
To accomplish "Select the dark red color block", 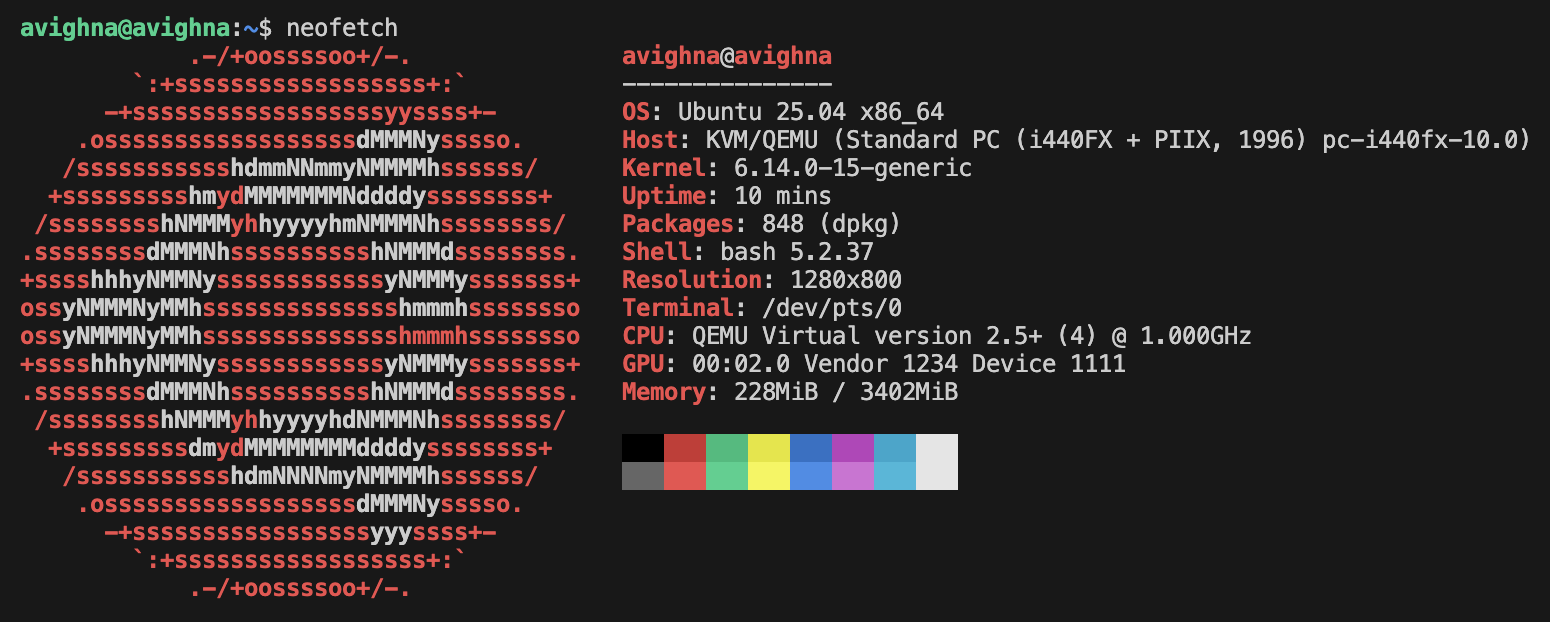I will [684, 447].
